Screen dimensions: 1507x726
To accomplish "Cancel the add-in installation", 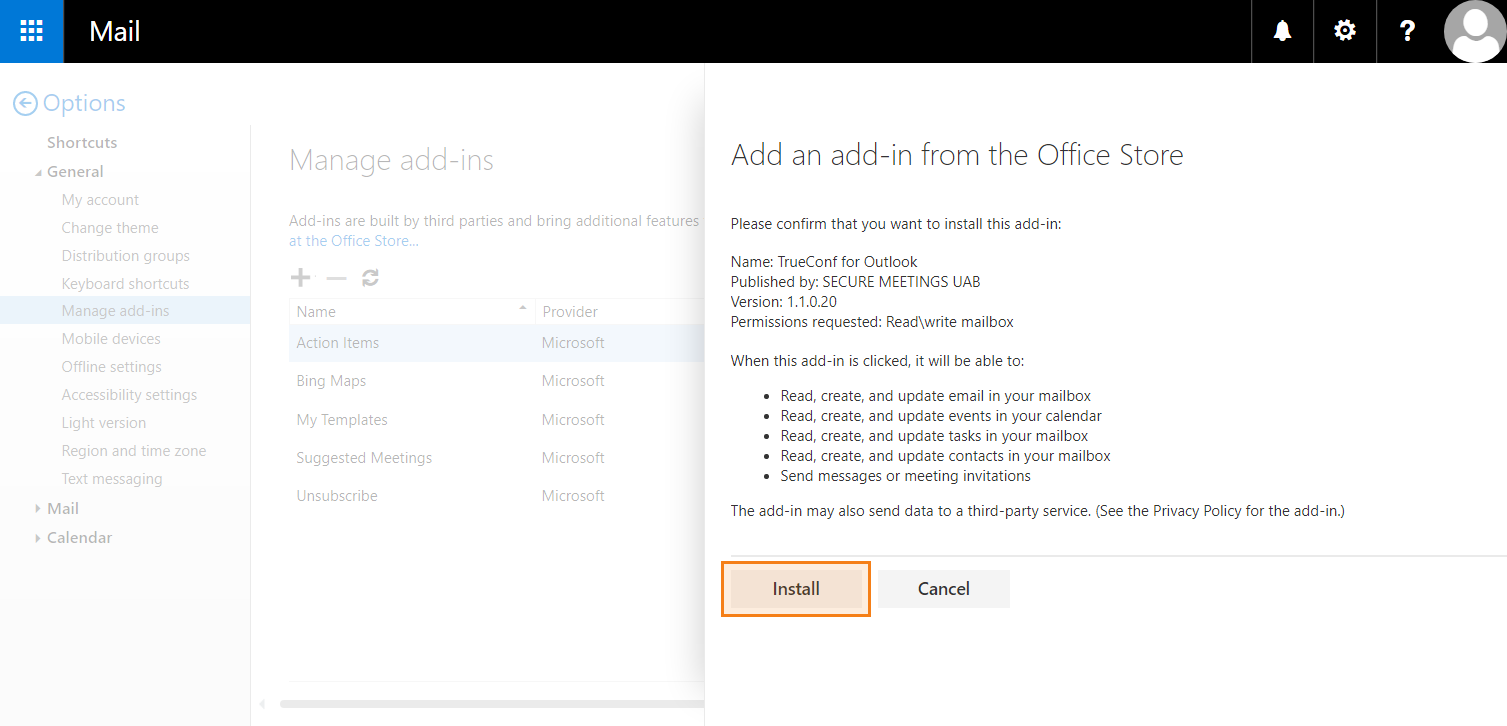I will [x=943, y=589].
